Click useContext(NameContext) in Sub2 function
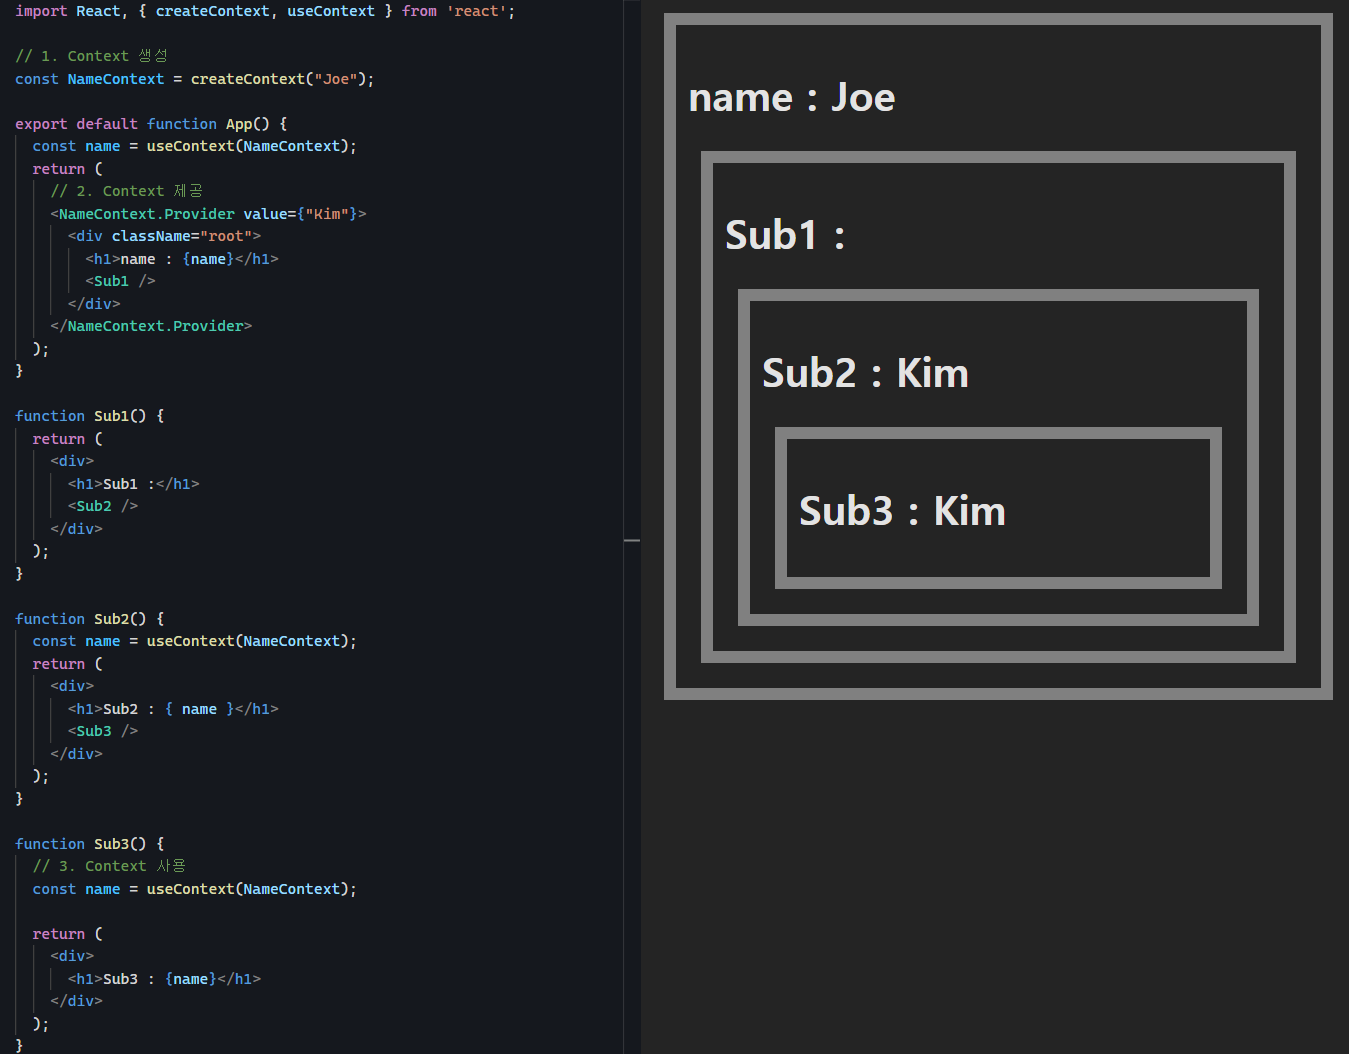 247,641
